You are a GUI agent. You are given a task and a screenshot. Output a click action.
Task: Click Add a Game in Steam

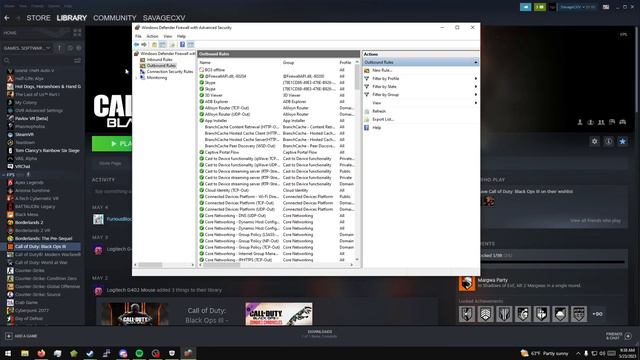point(21,336)
